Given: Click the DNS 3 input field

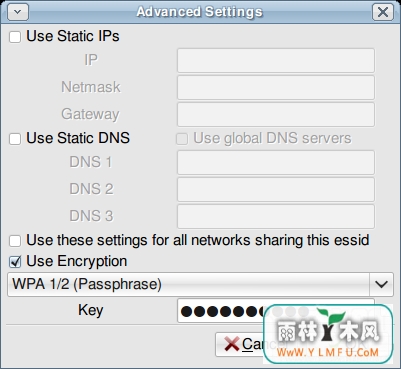Looking at the screenshot, I should point(276,216).
